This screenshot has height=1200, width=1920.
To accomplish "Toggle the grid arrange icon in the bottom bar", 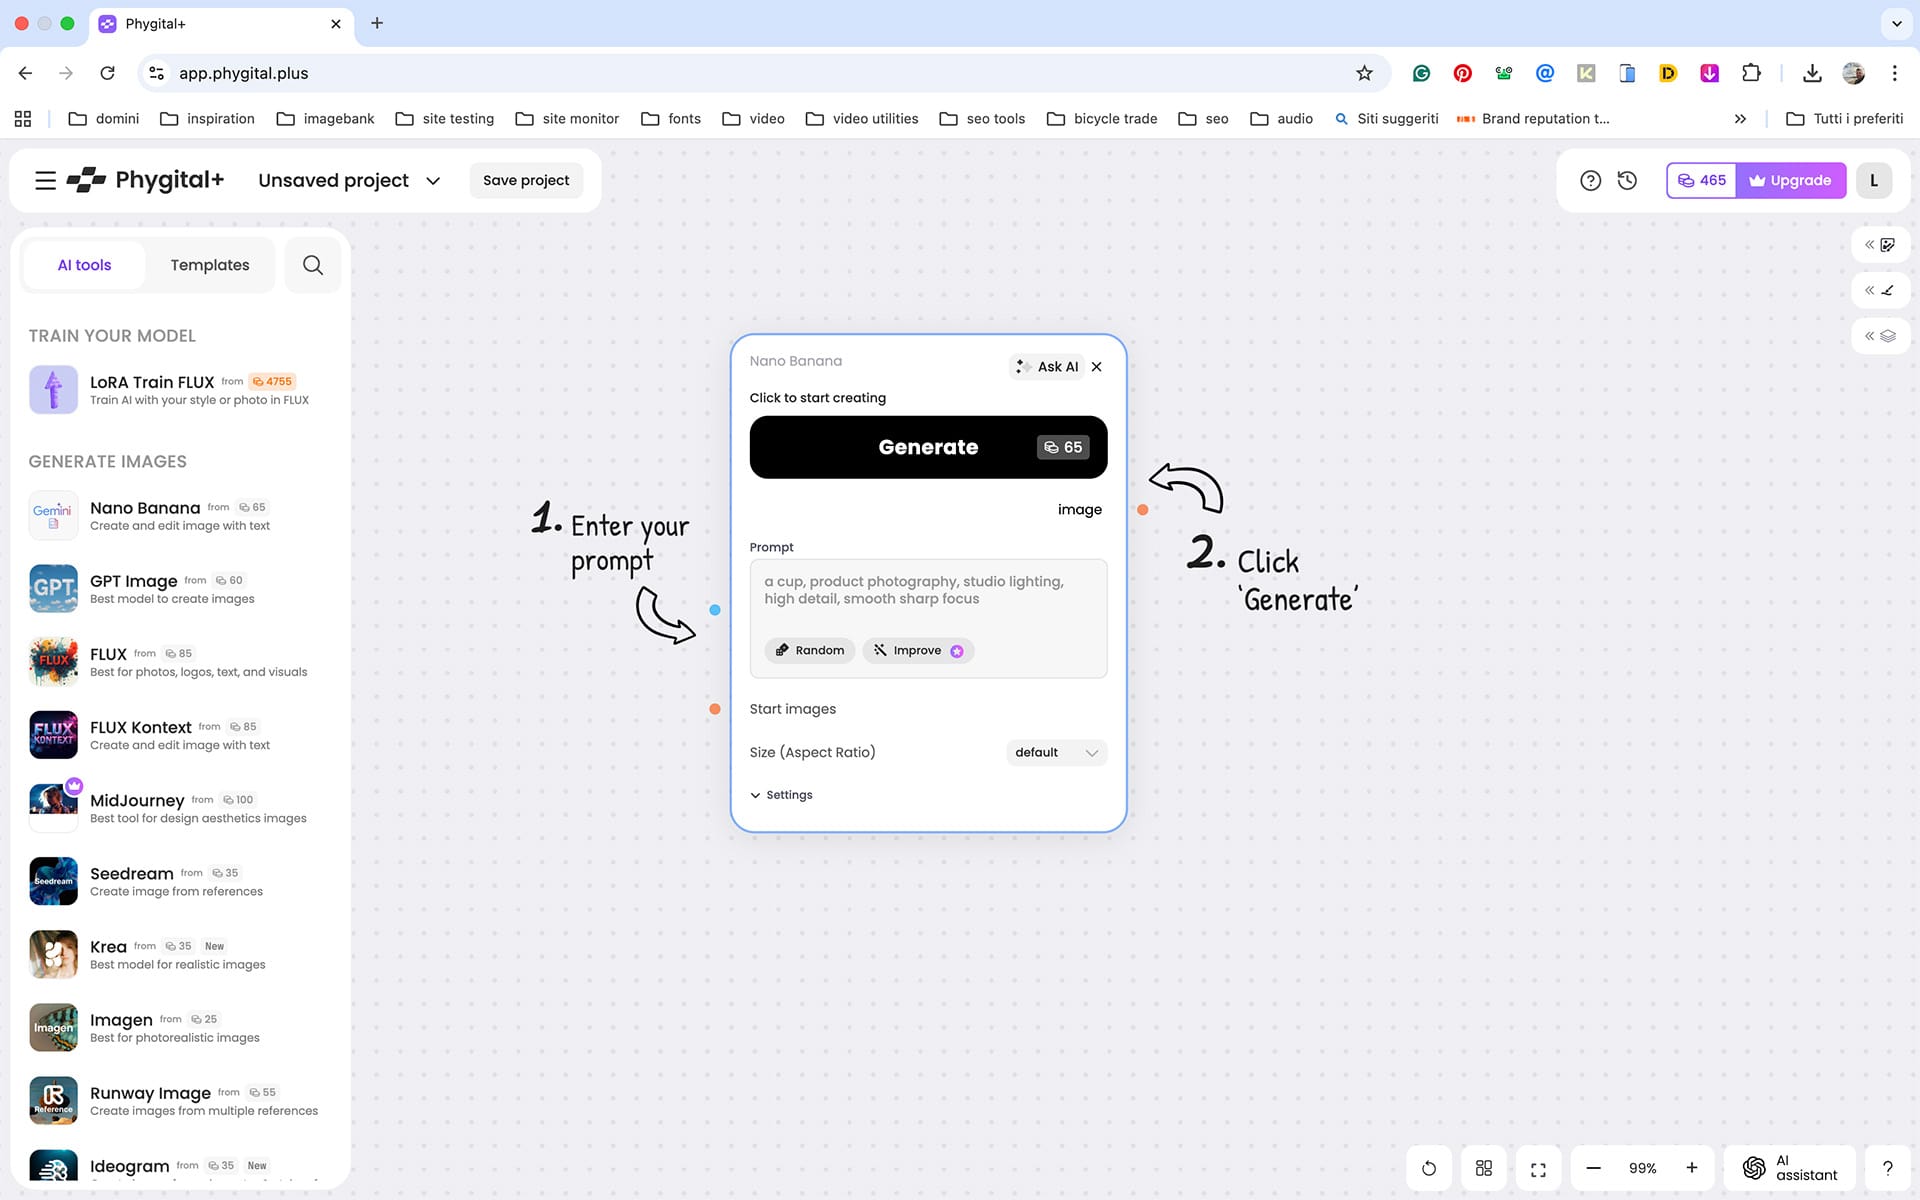I will (x=1484, y=1168).
